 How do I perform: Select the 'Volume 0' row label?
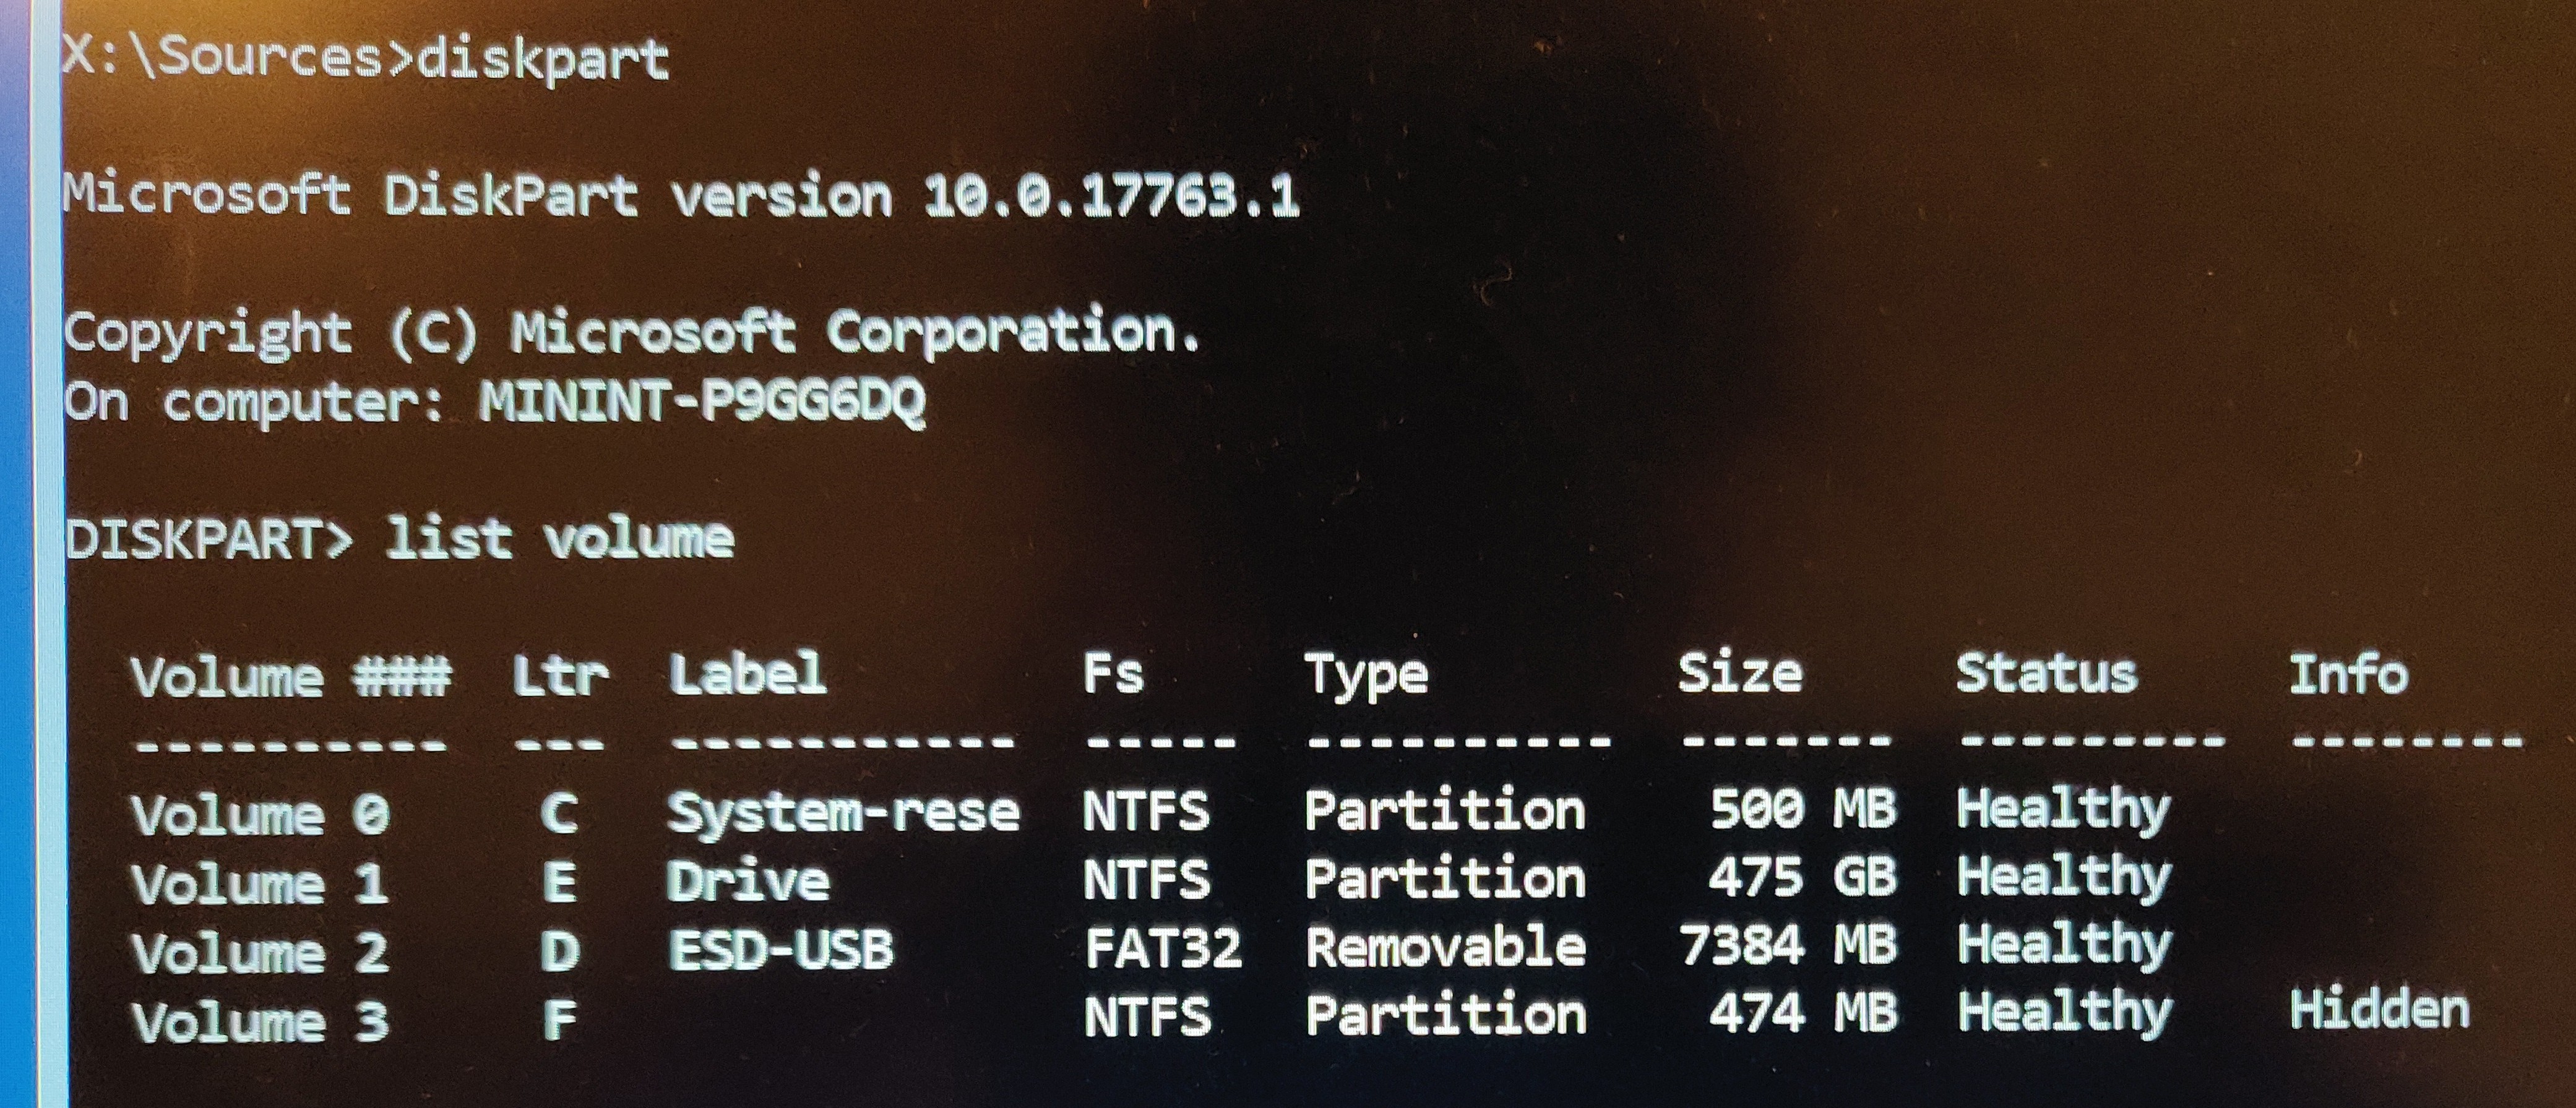pos(260,814)
